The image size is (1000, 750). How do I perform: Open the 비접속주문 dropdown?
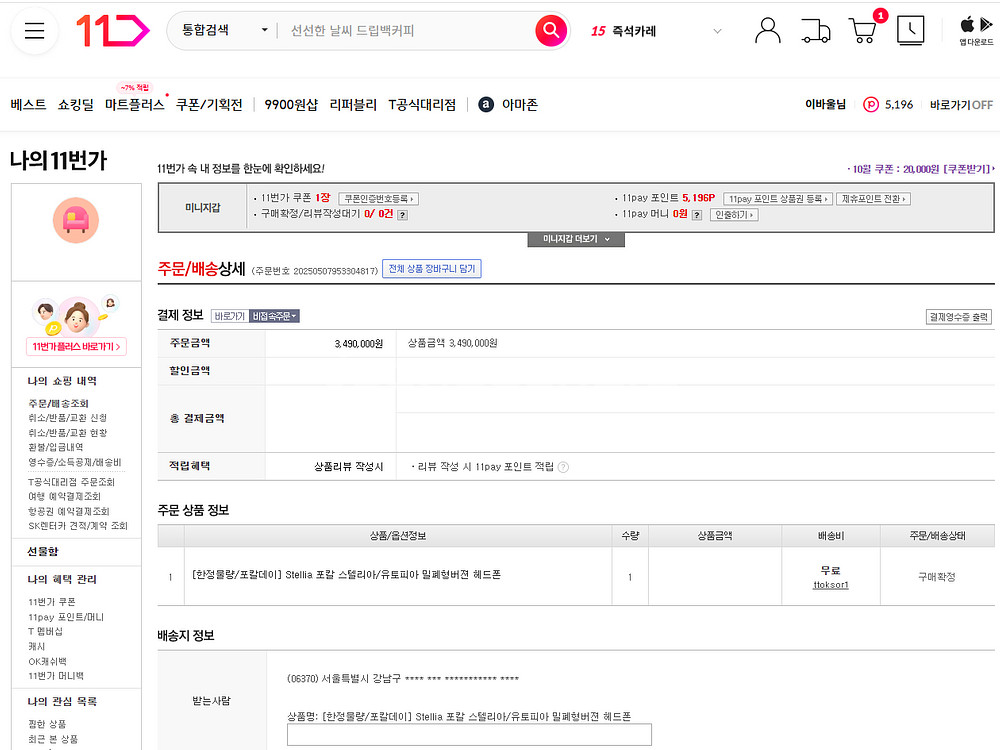pyautogui.click(x=274, y=316)
